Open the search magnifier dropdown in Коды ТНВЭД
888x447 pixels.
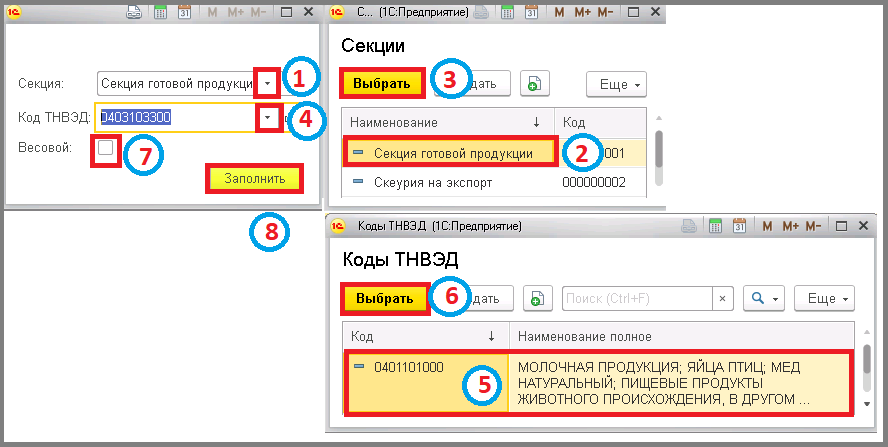pos(763,298)
